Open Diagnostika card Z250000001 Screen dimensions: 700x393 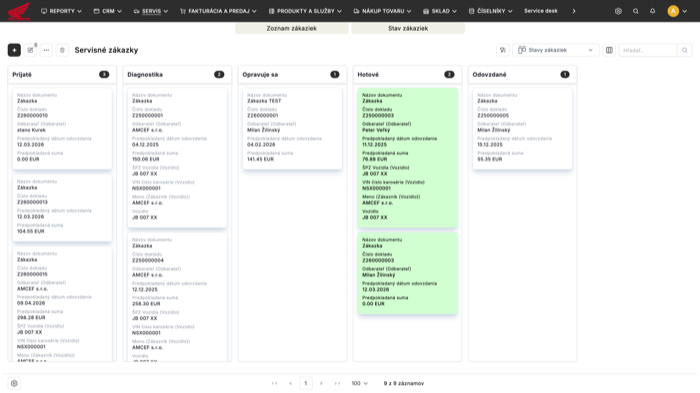177,158
